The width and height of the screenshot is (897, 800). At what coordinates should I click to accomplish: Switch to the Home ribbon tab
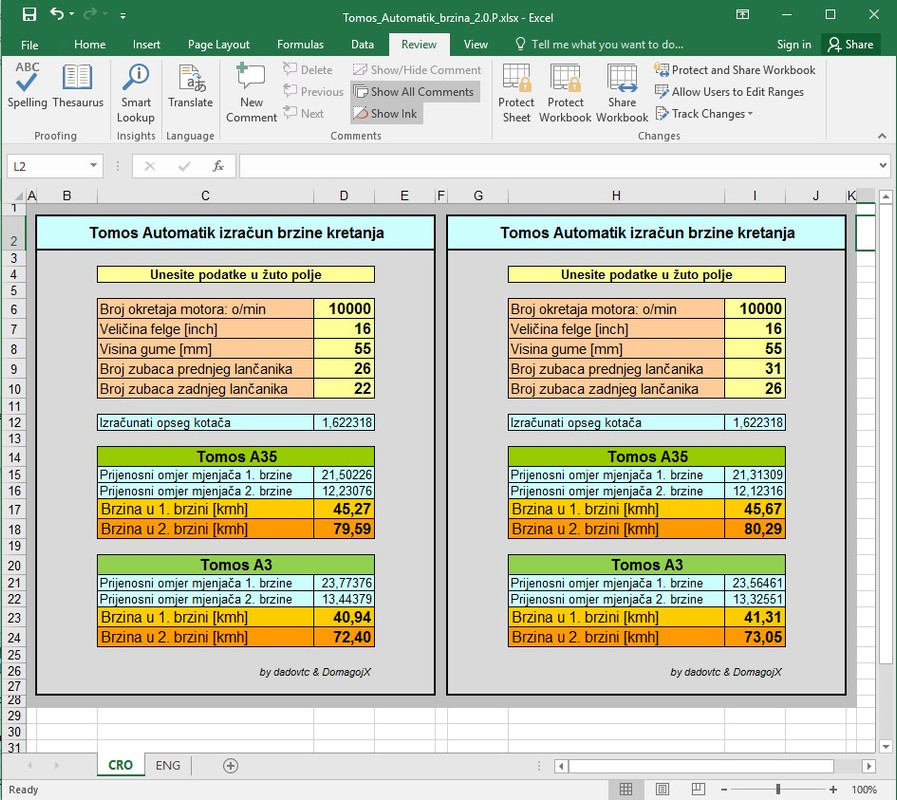(x=90, y=45)
